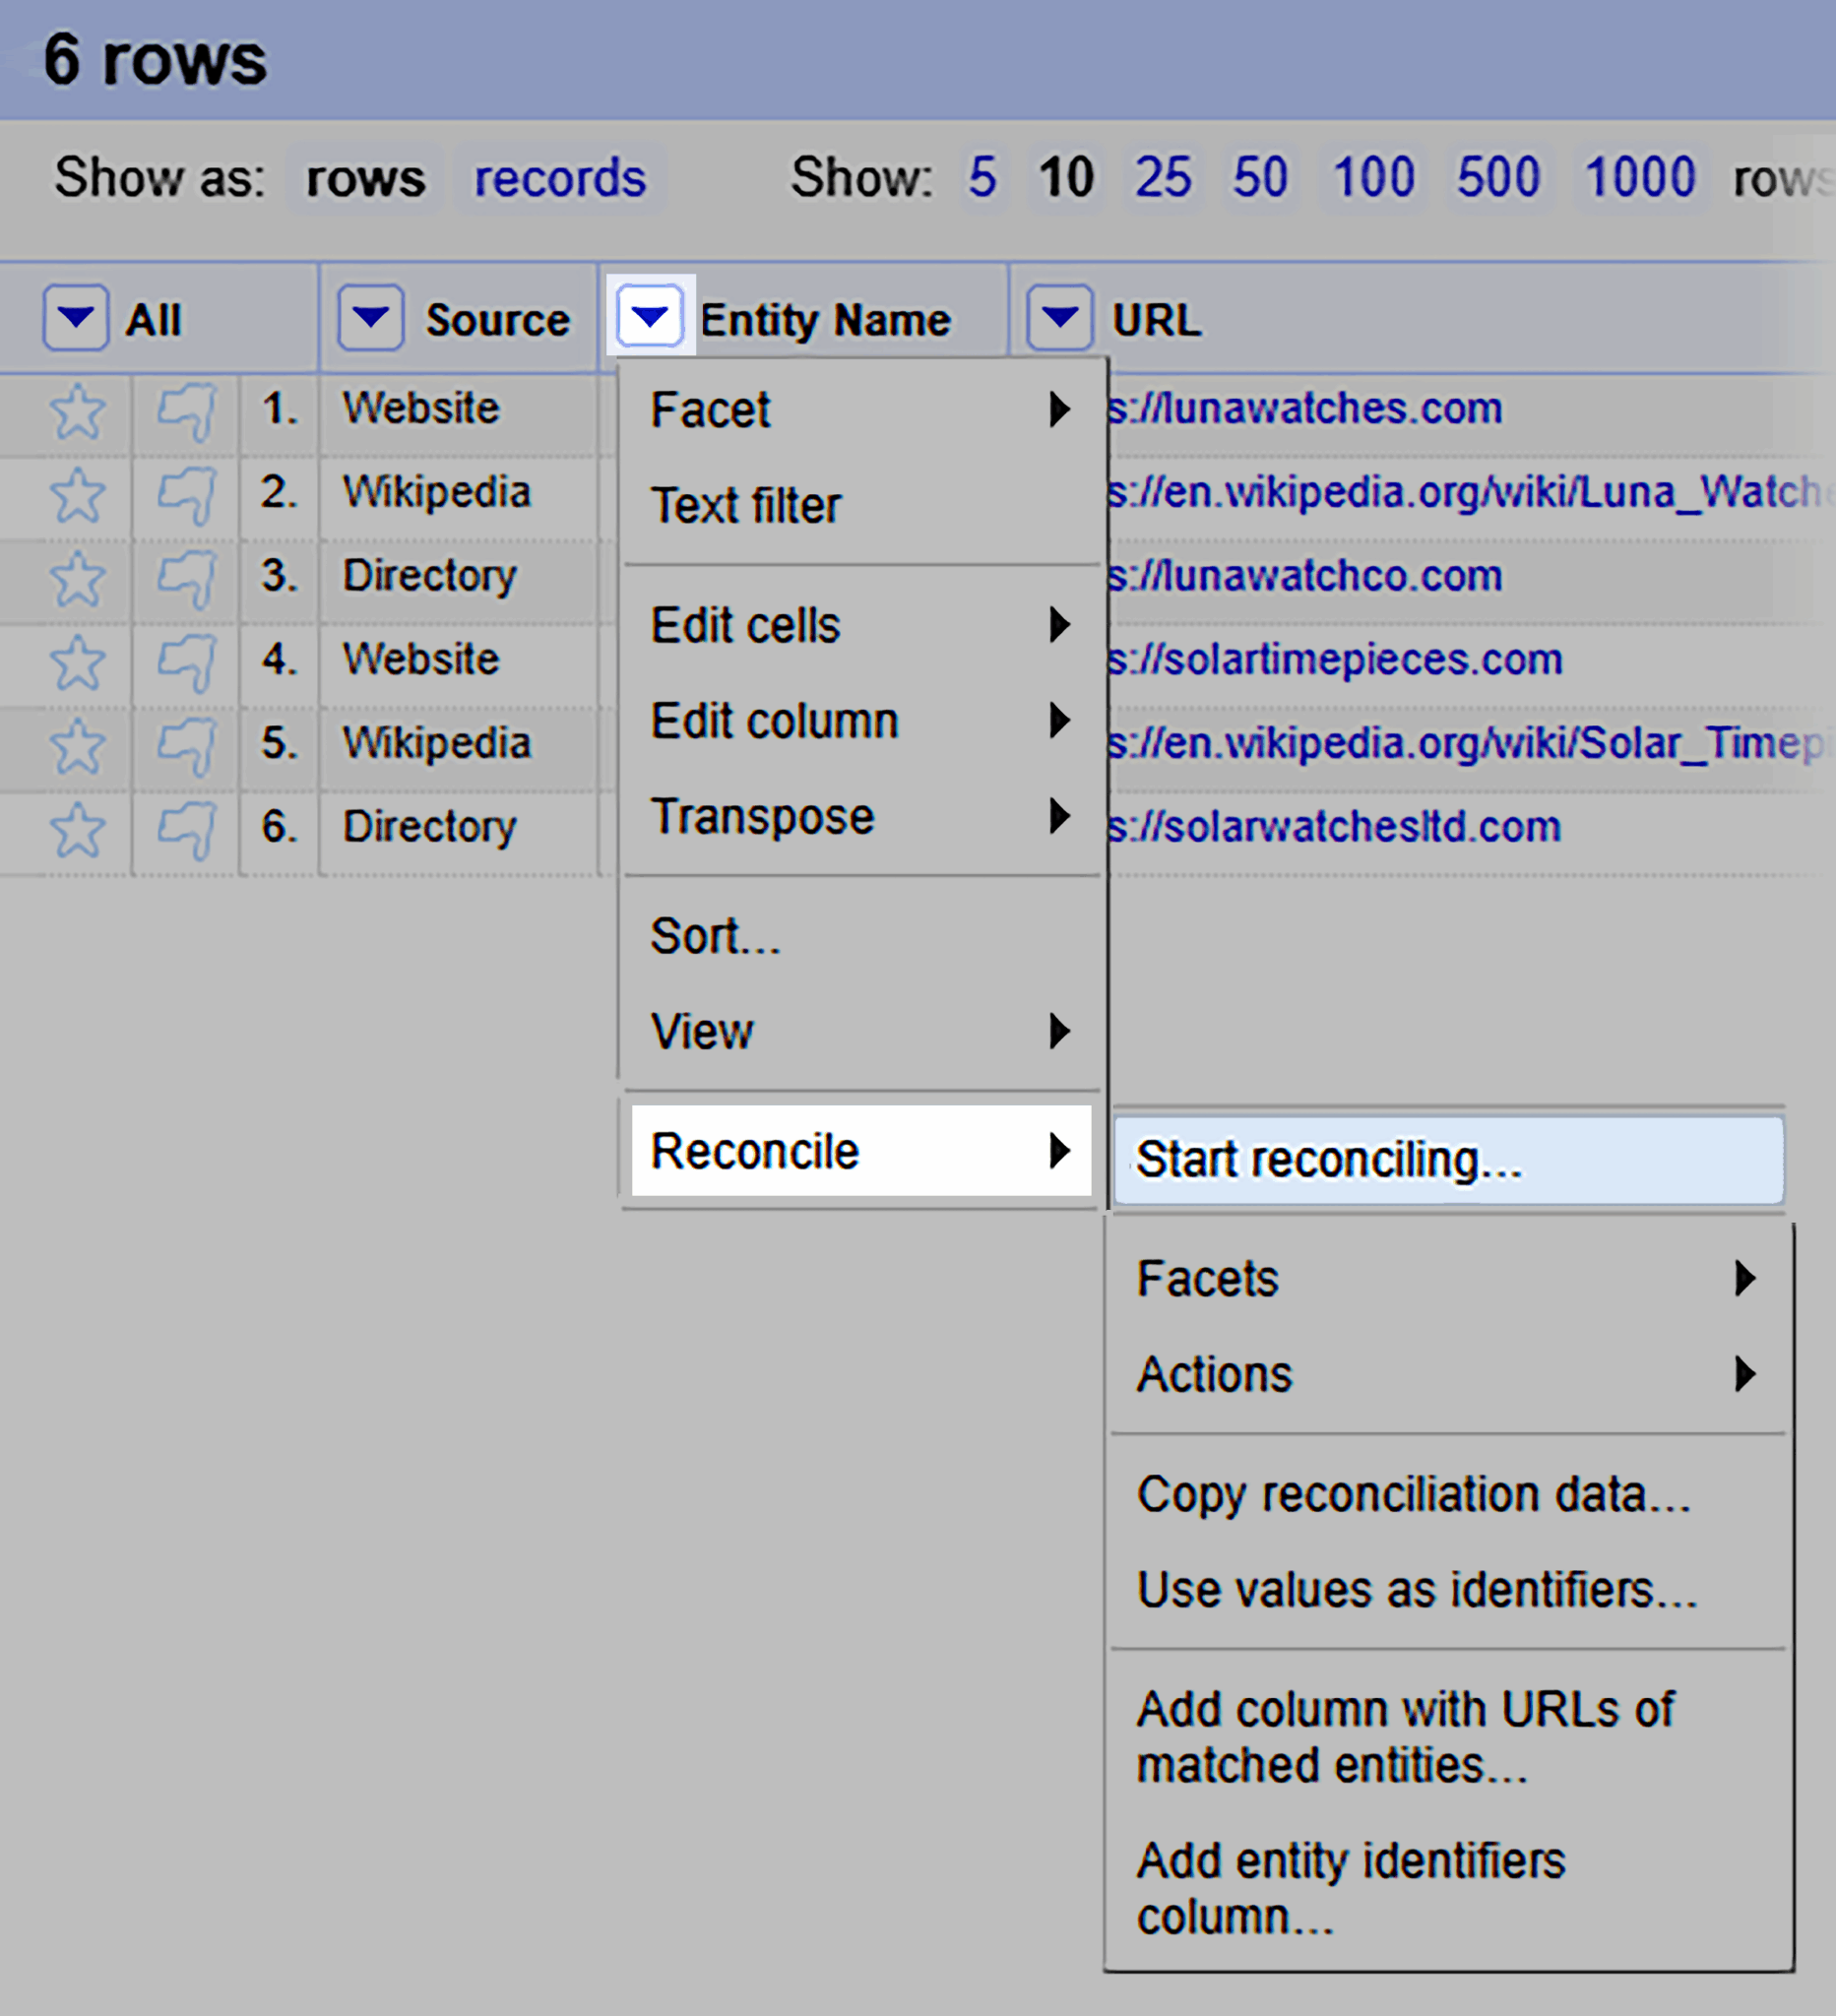Open the Reconcile submenu

point(860,1150)
